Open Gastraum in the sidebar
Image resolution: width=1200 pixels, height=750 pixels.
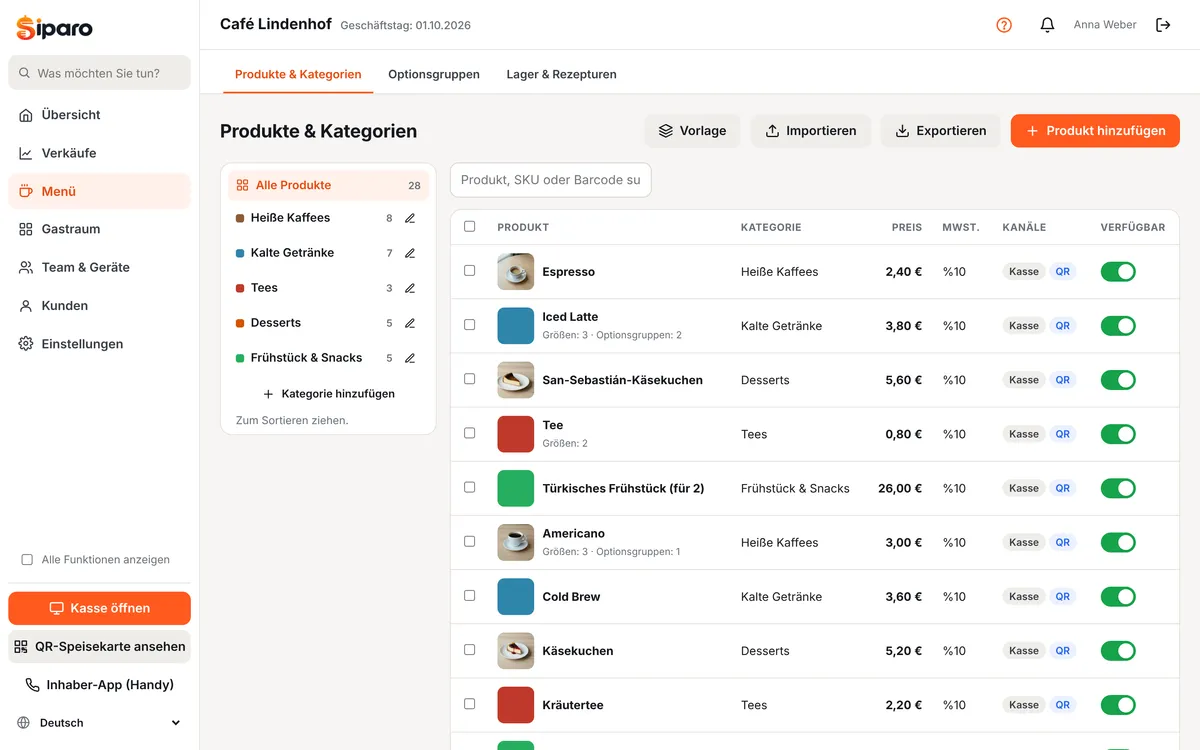[x=99, y=229]
